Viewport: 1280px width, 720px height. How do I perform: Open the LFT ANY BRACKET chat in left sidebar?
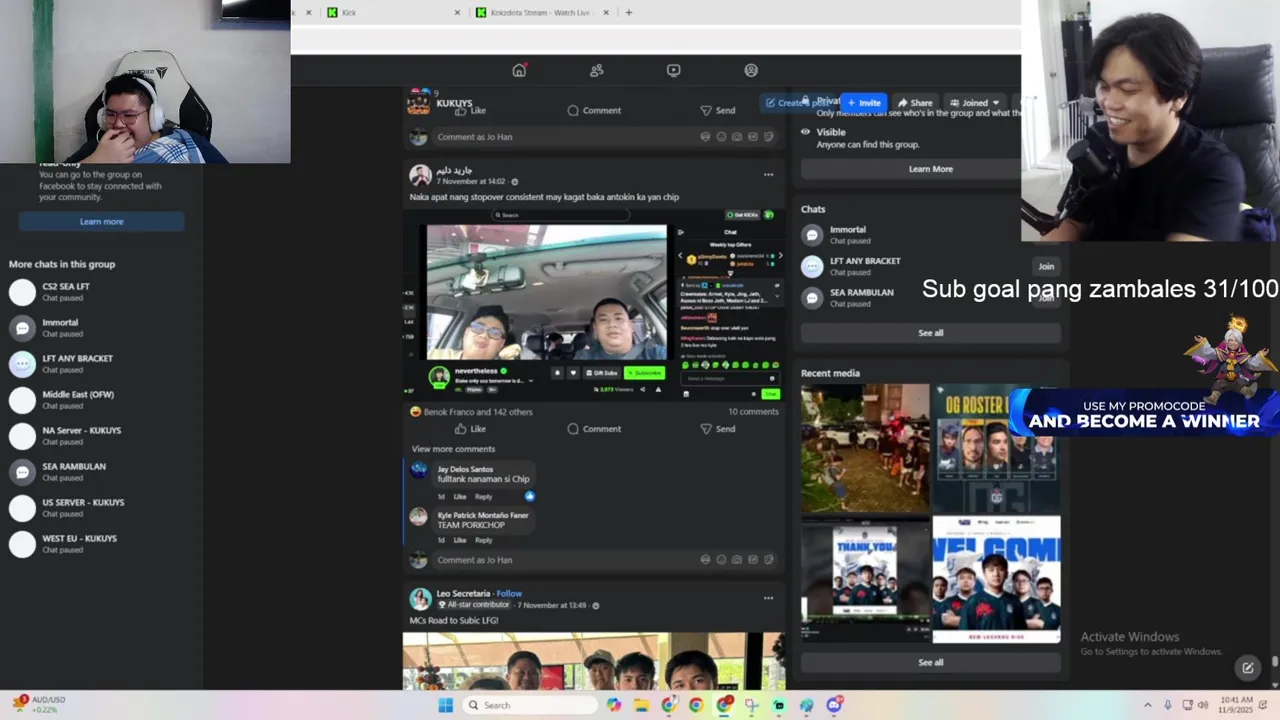[x=100, y=364]
